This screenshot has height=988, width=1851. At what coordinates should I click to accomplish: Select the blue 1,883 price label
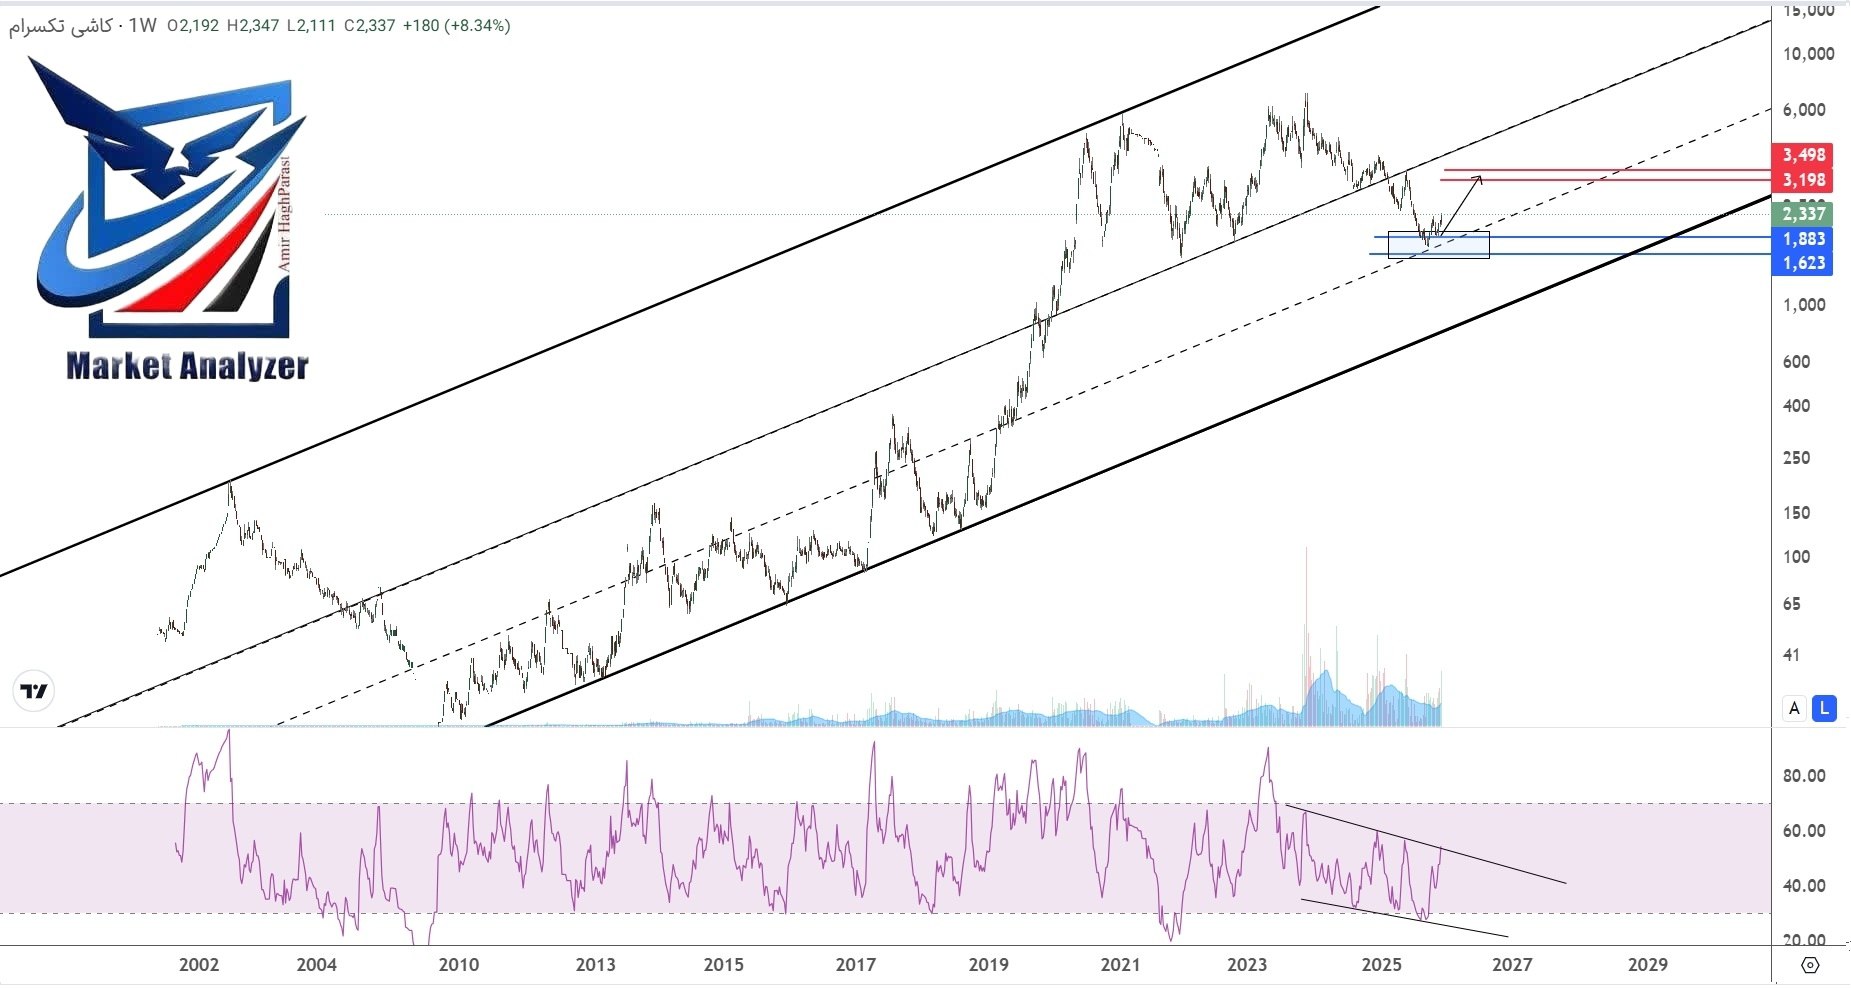point(1804,239)
